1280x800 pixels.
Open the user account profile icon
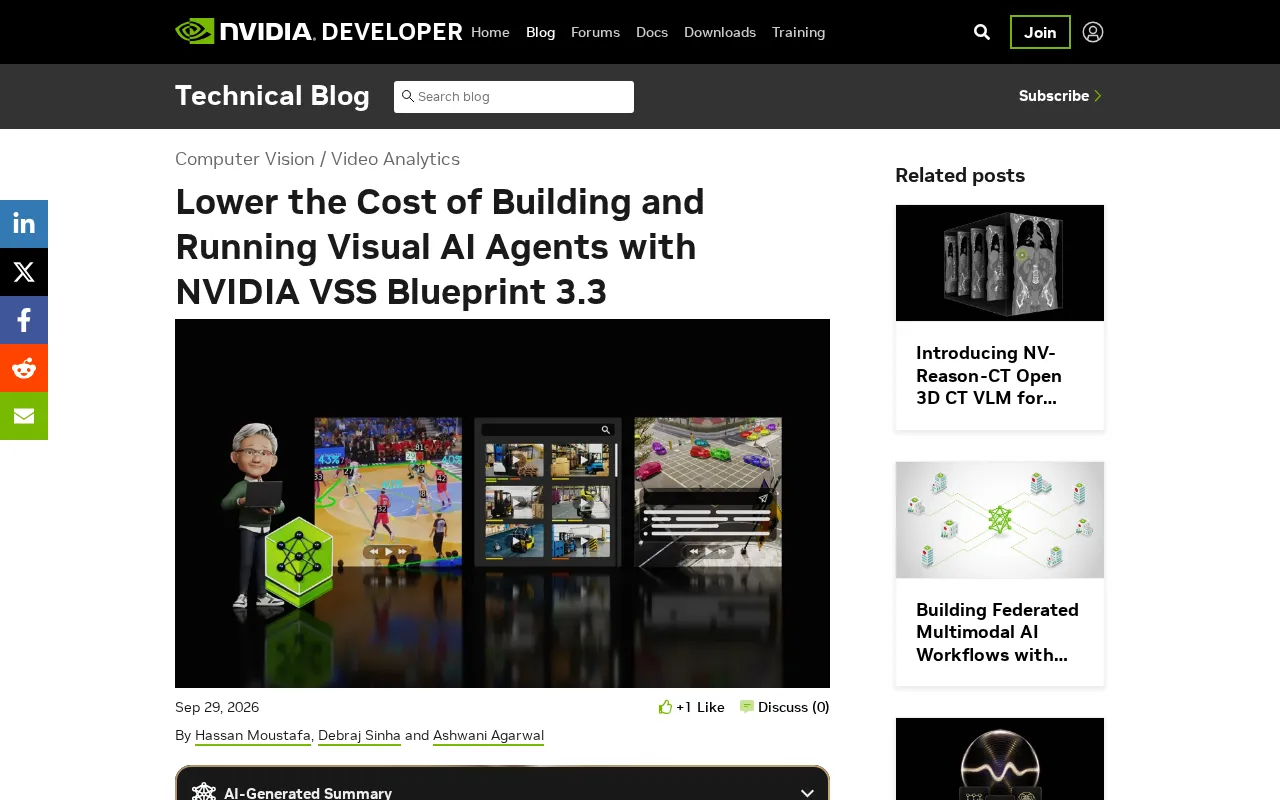click(1093, 32)
